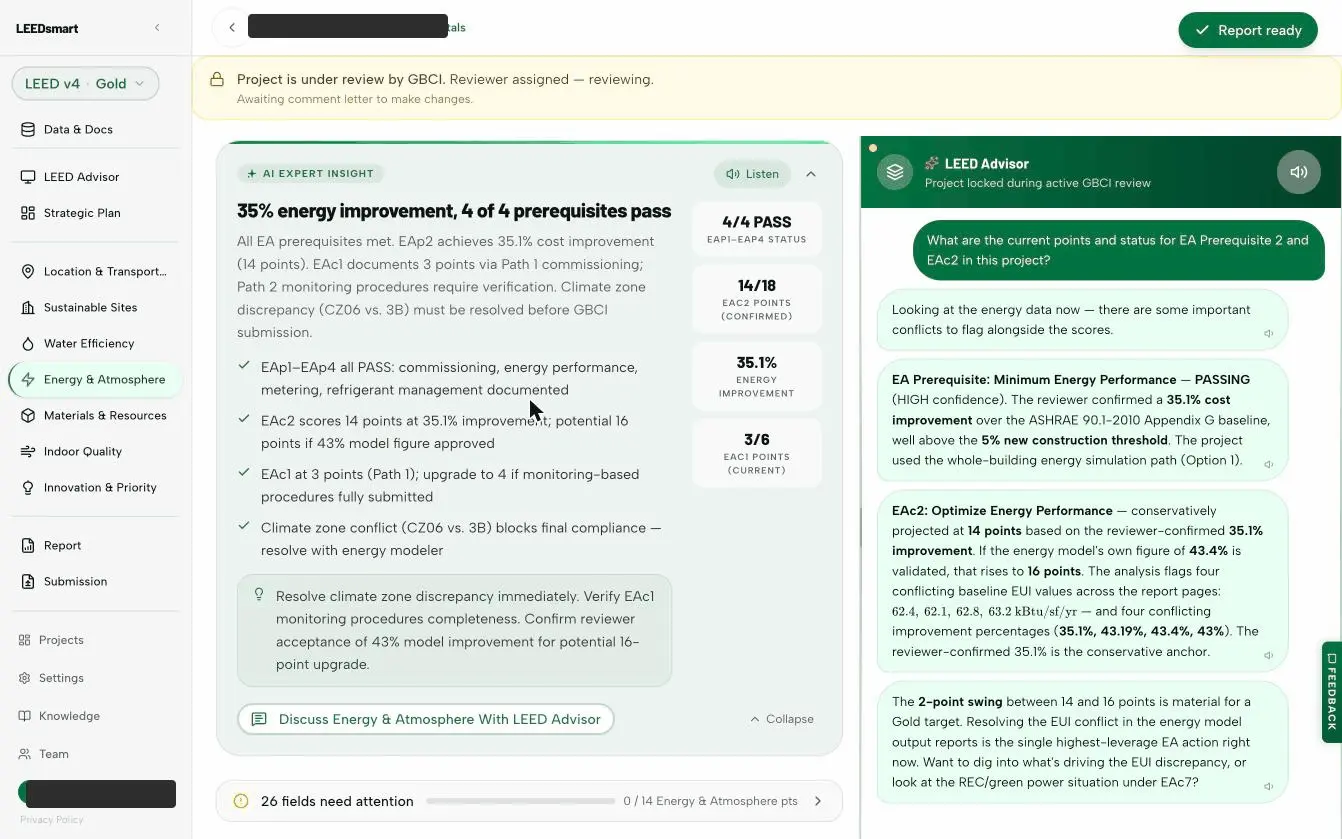
Task: Click the warning icon beside 26 fields
Action: click(x=241, y=801)
